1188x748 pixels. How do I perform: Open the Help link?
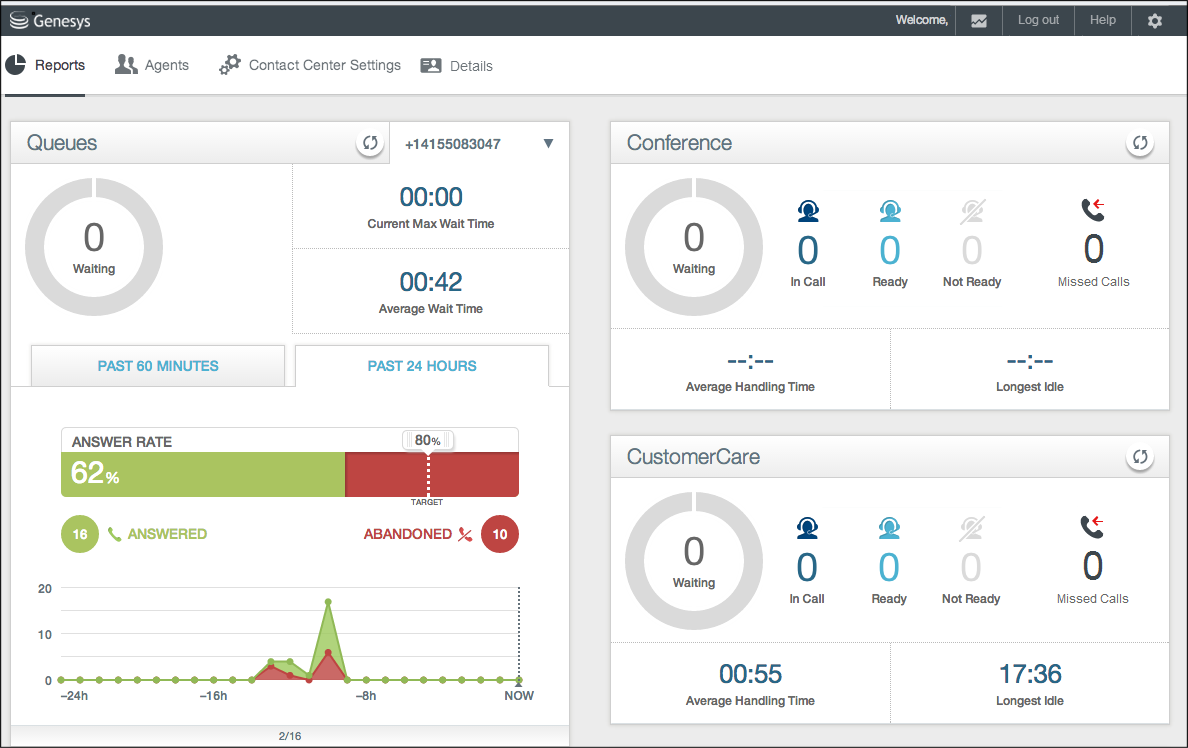[1102, 20]
